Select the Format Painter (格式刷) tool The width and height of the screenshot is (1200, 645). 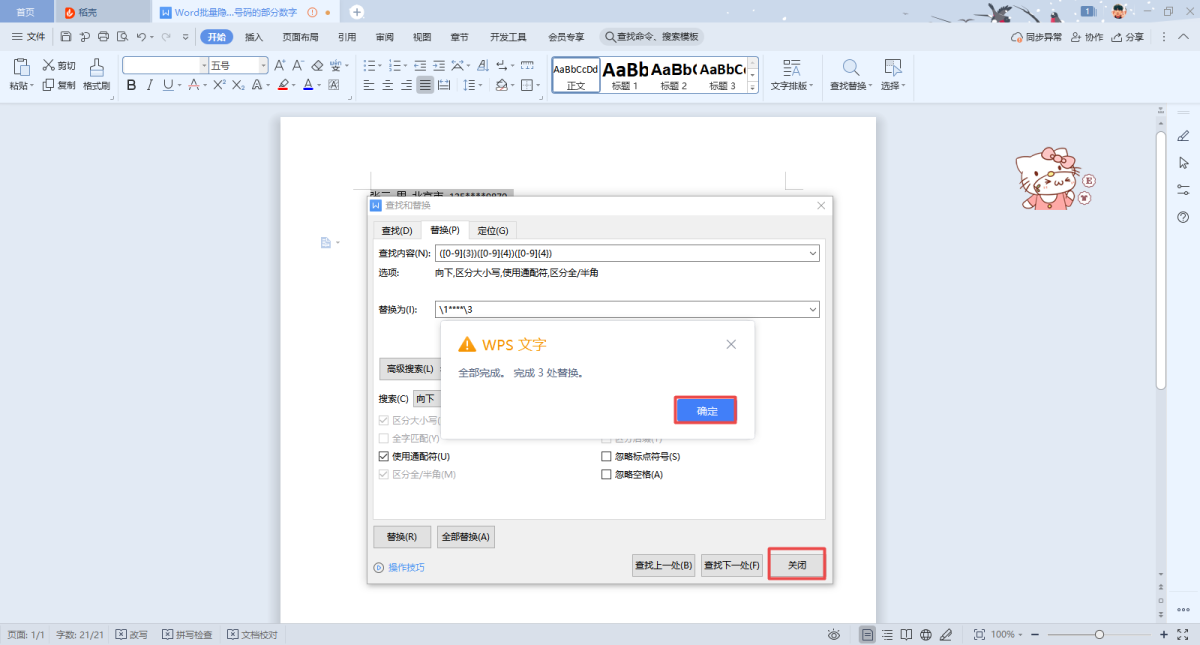pos(96,75)
